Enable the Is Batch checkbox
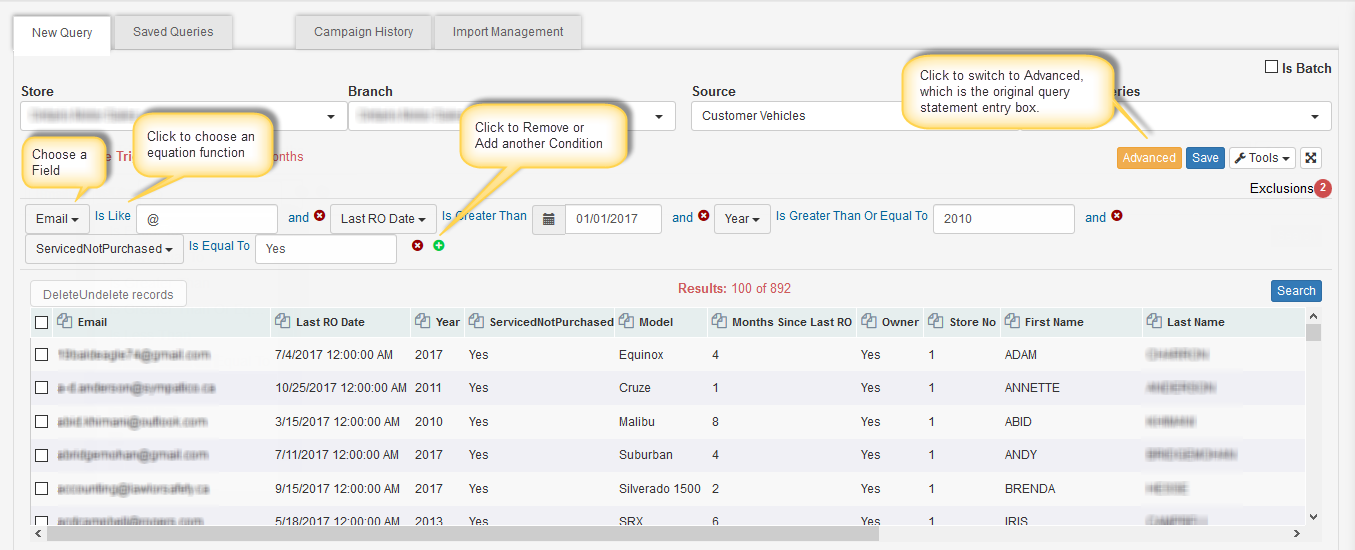Screen dimensions: 1355x550 1271,67
